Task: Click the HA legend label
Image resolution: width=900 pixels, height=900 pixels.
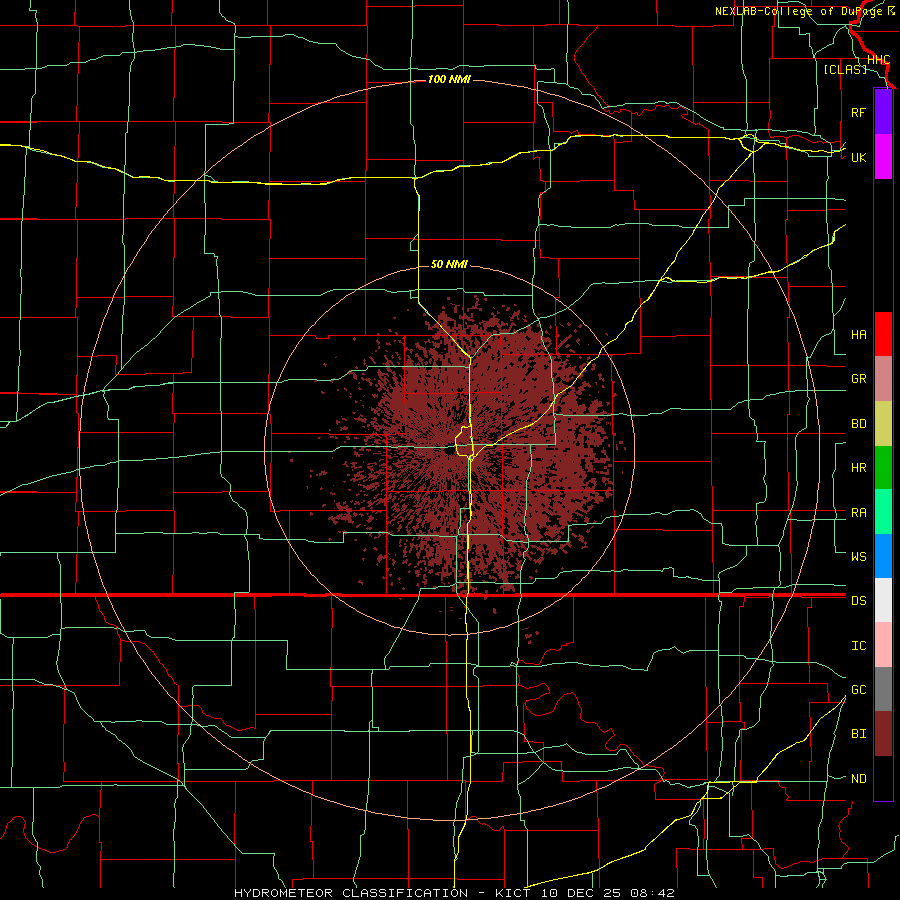Action: (x=858, y=335)
